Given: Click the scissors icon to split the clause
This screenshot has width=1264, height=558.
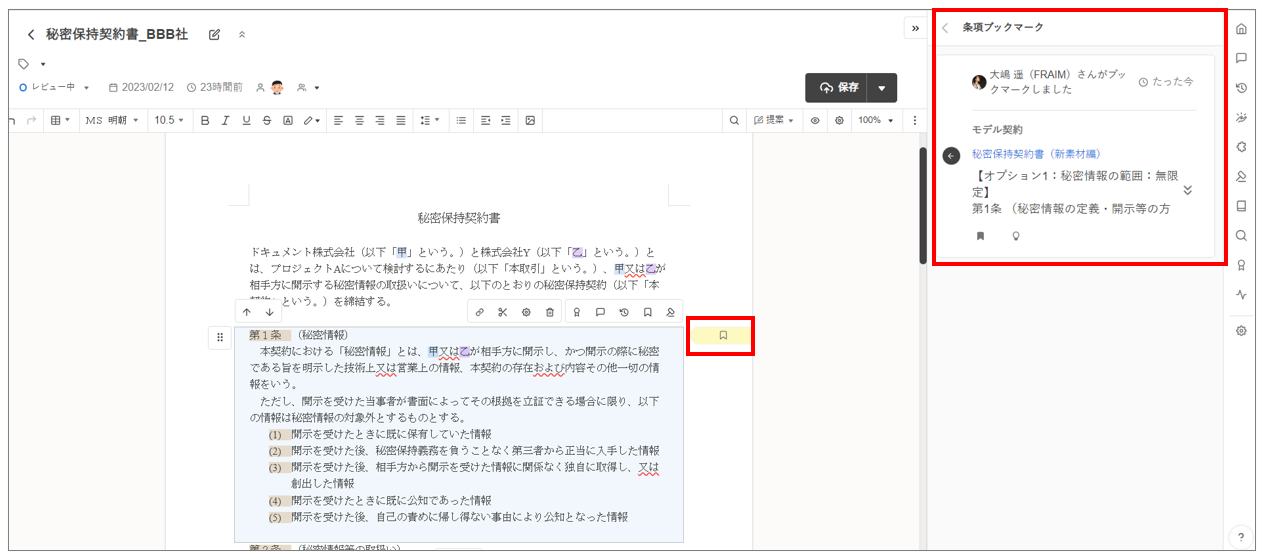Looking at the screenshot, I should pos(502,312).
